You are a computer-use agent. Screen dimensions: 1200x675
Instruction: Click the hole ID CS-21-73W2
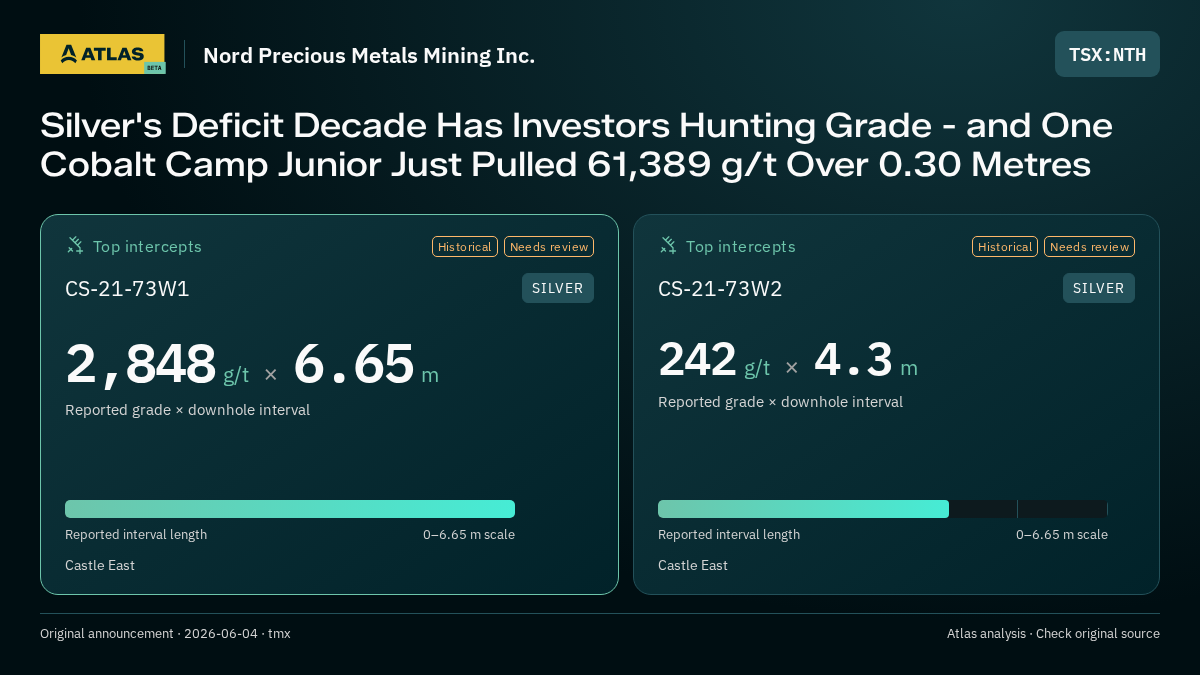tap(720, 289)
